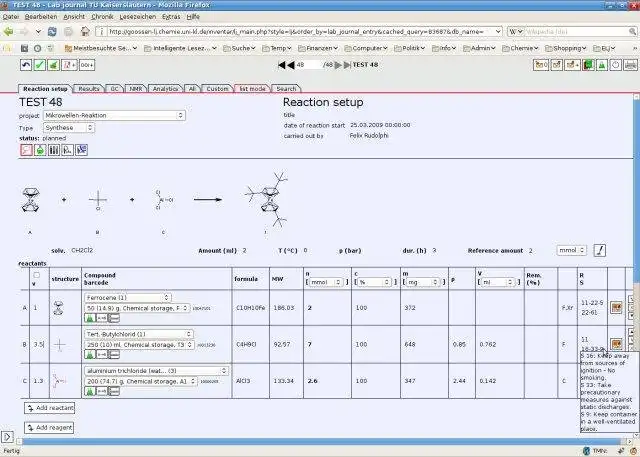
Task: Open the '250 (10) ml, Chemical storage' dropdown
Action: coord(140,344)
